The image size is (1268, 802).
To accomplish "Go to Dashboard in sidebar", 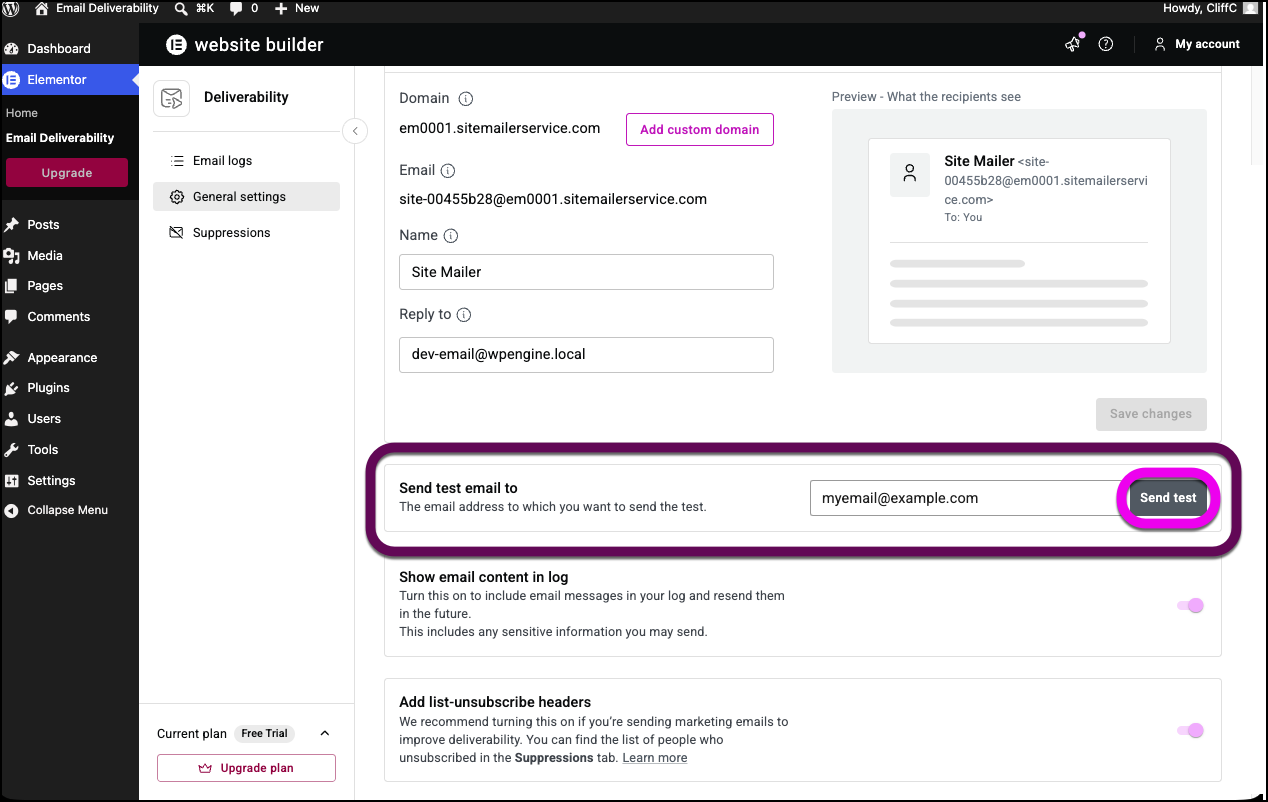I will (x=59, y=48).
